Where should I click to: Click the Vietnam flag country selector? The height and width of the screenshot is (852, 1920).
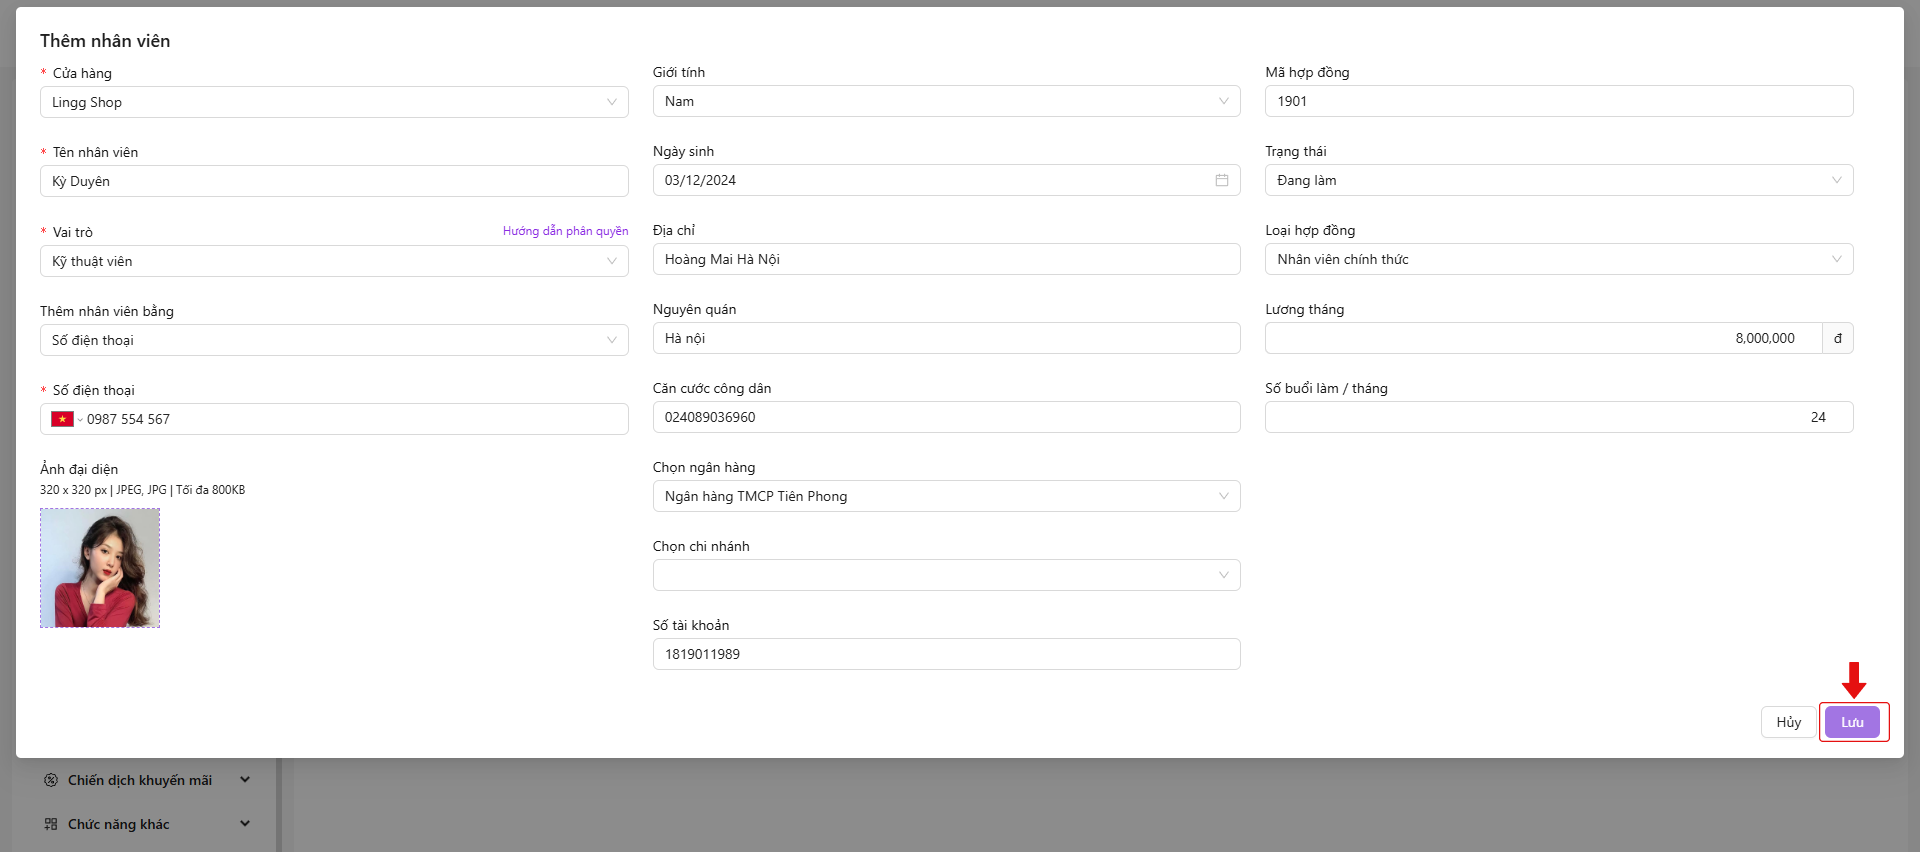click(x=66, y=419)
